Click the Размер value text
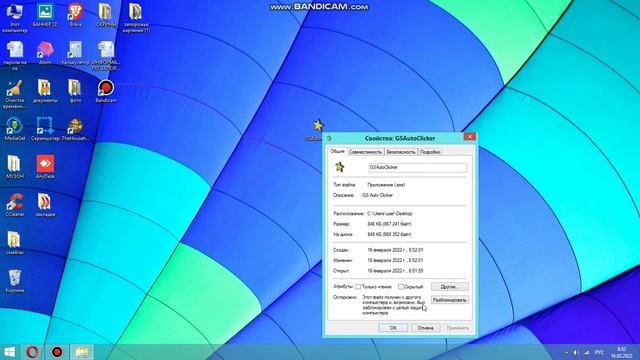Screen dimensions: 640x360 [389, 224]
